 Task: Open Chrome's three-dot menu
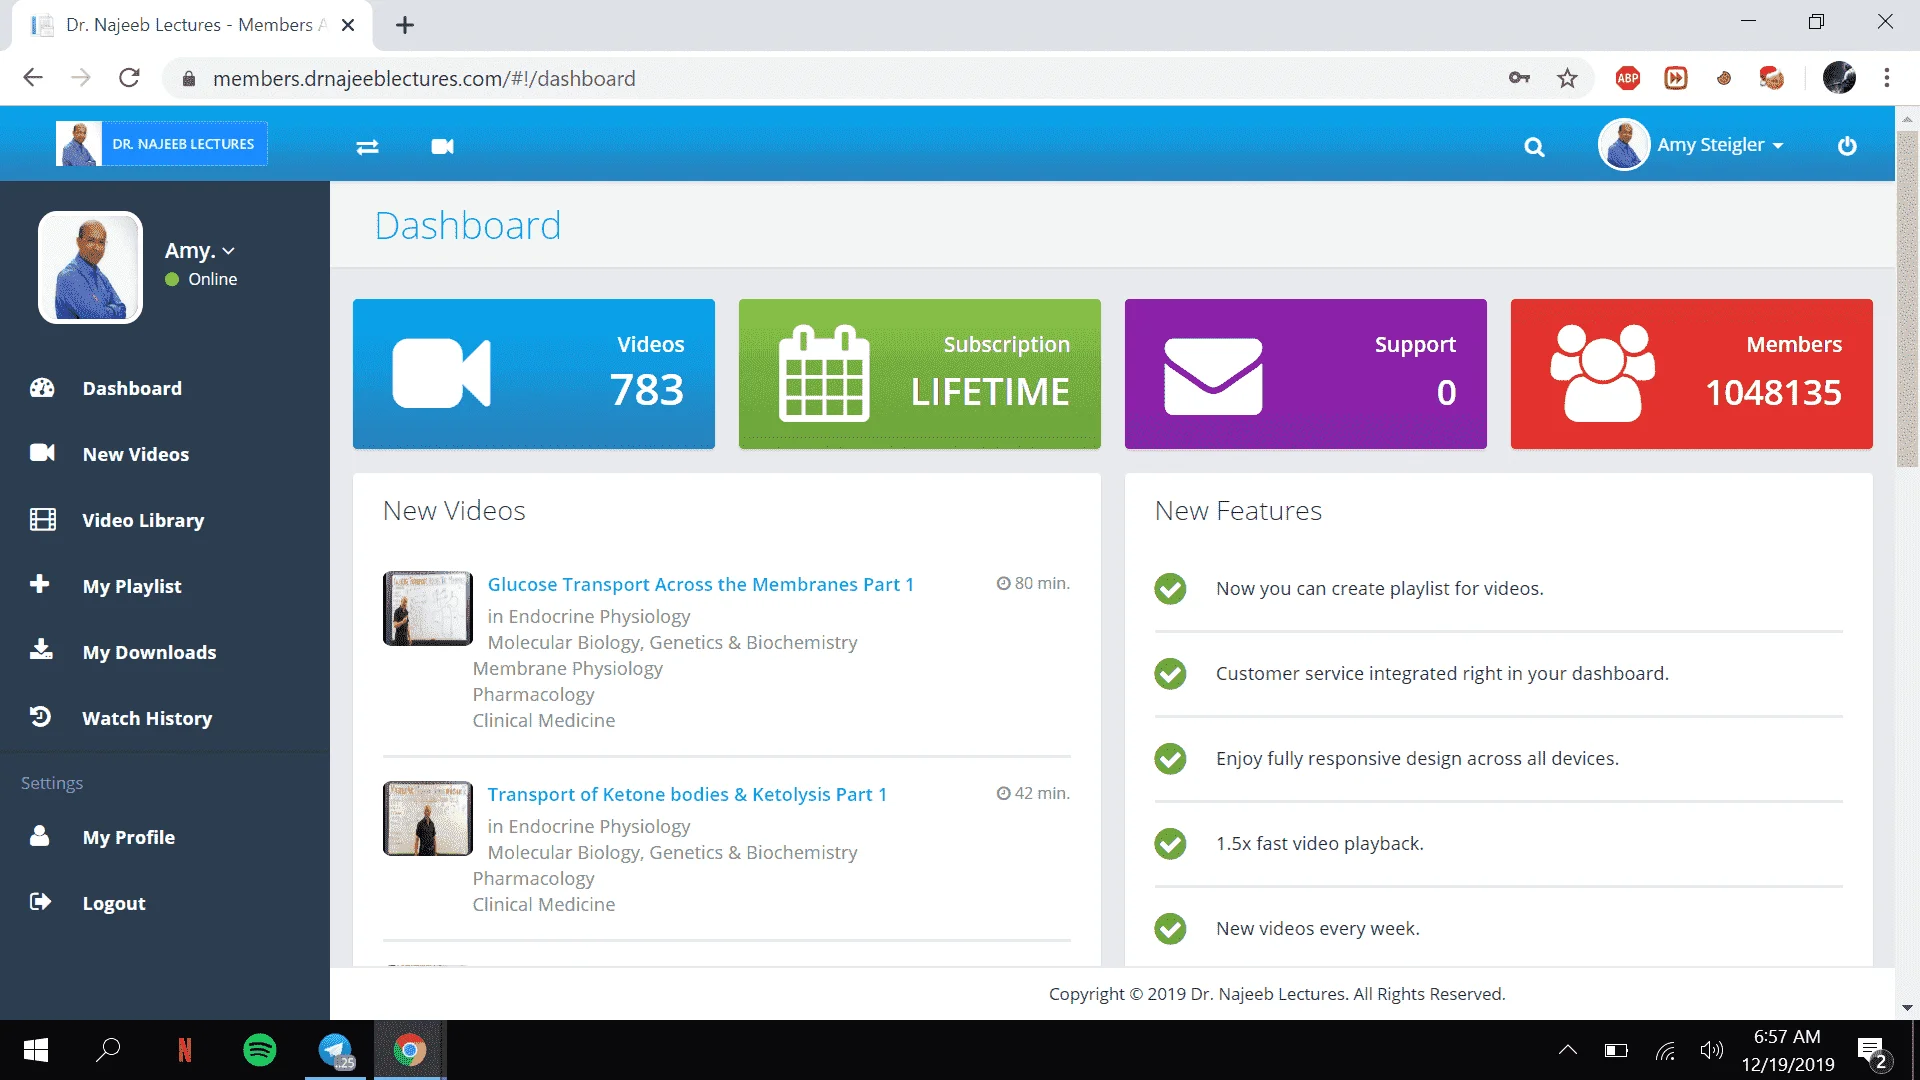coord(1887,78)
